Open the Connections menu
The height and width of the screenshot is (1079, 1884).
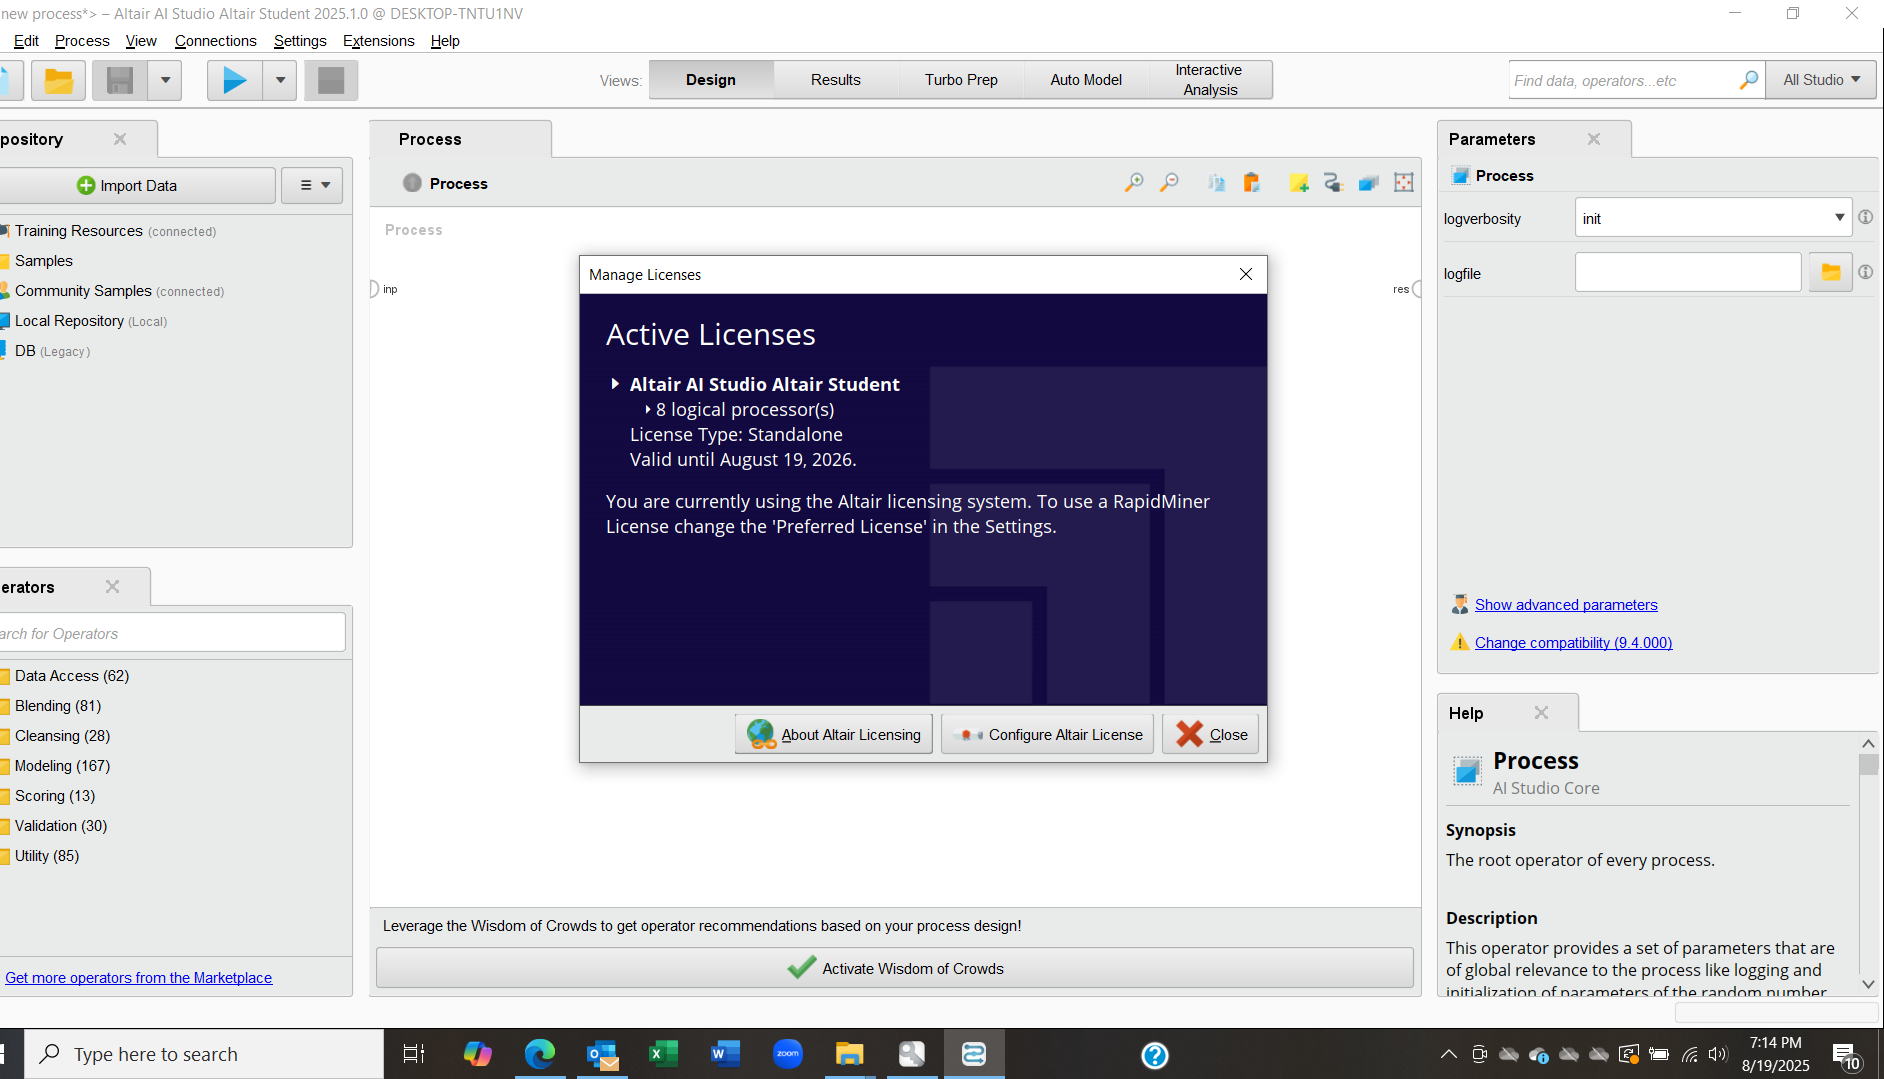(216, 41)
